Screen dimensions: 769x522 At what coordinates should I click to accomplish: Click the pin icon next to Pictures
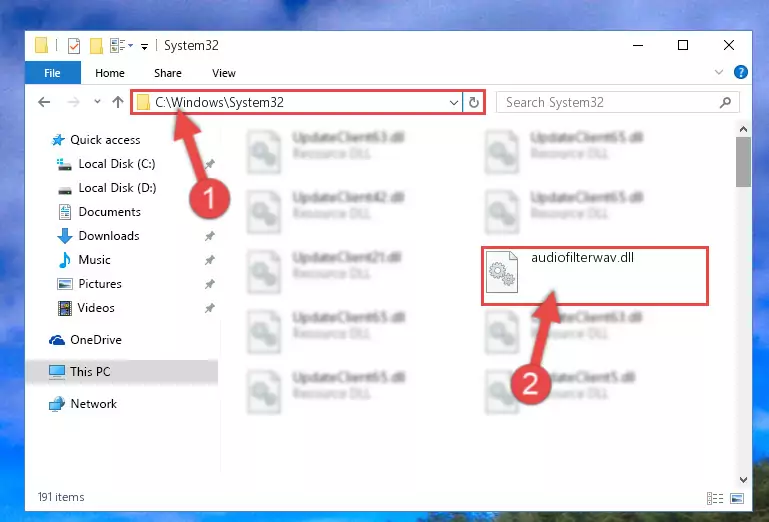(x=210, y=284)
